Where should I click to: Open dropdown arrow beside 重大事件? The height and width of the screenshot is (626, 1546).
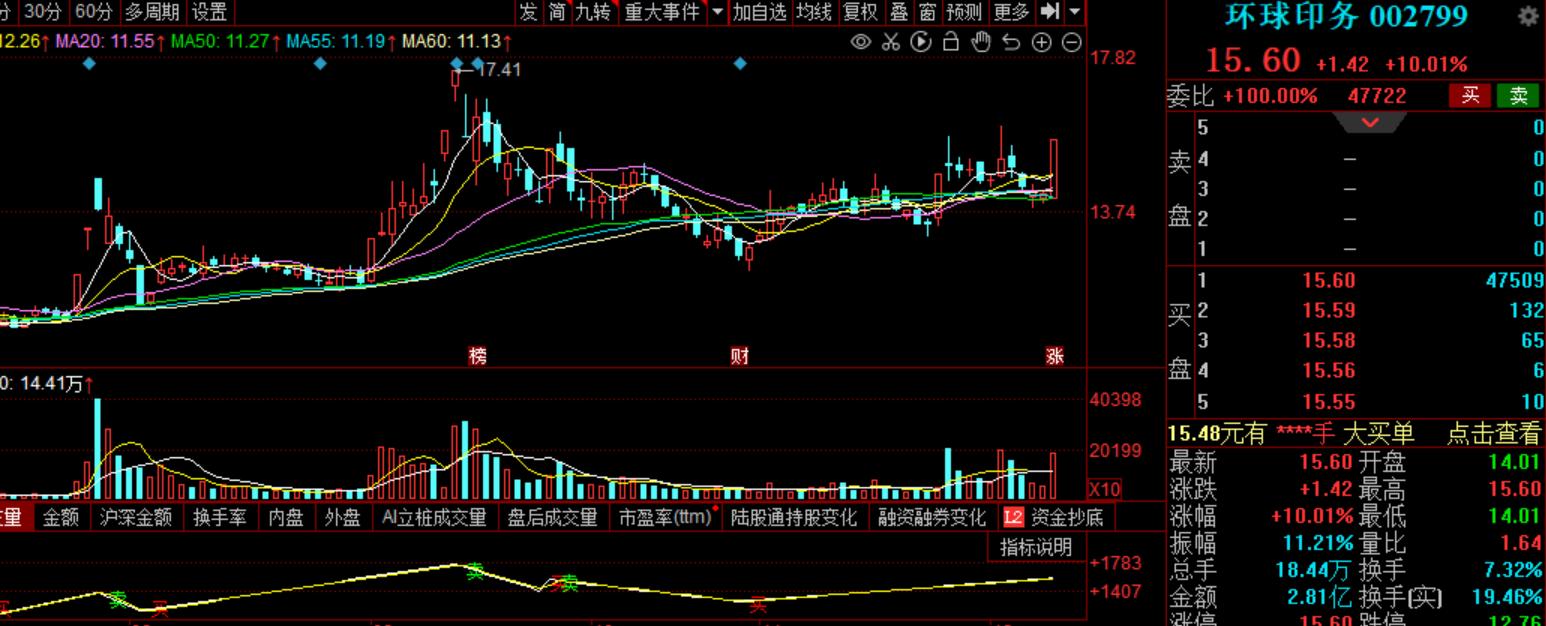(x=716, y=12)
